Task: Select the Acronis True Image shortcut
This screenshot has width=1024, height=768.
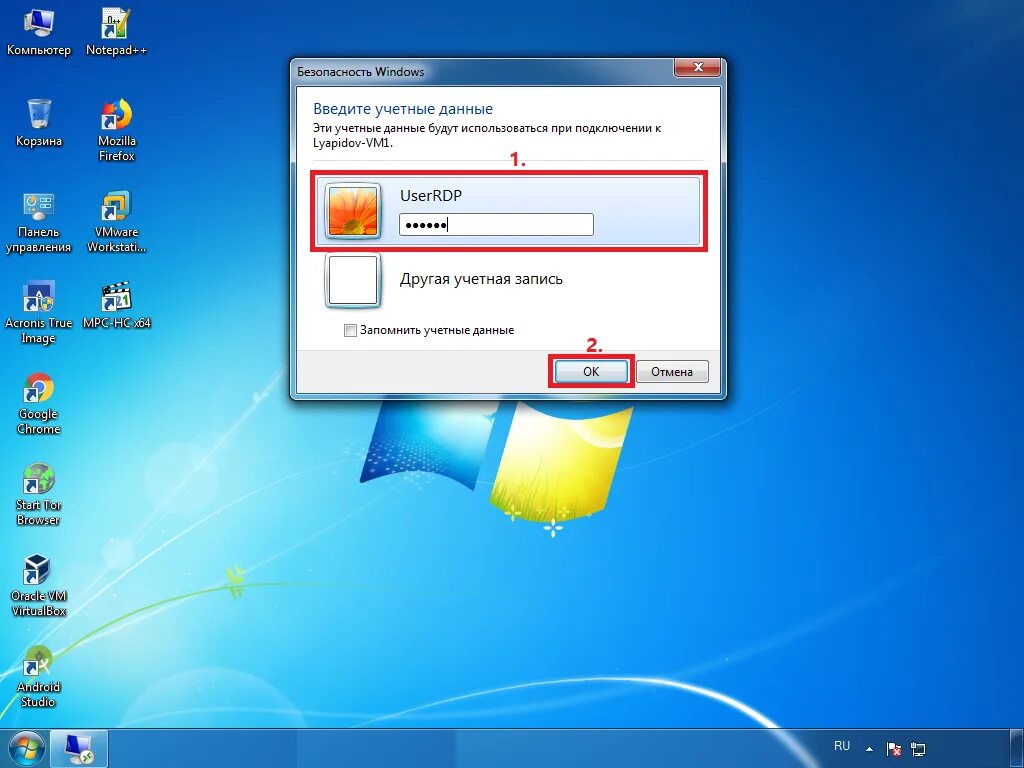Action: 38,312
